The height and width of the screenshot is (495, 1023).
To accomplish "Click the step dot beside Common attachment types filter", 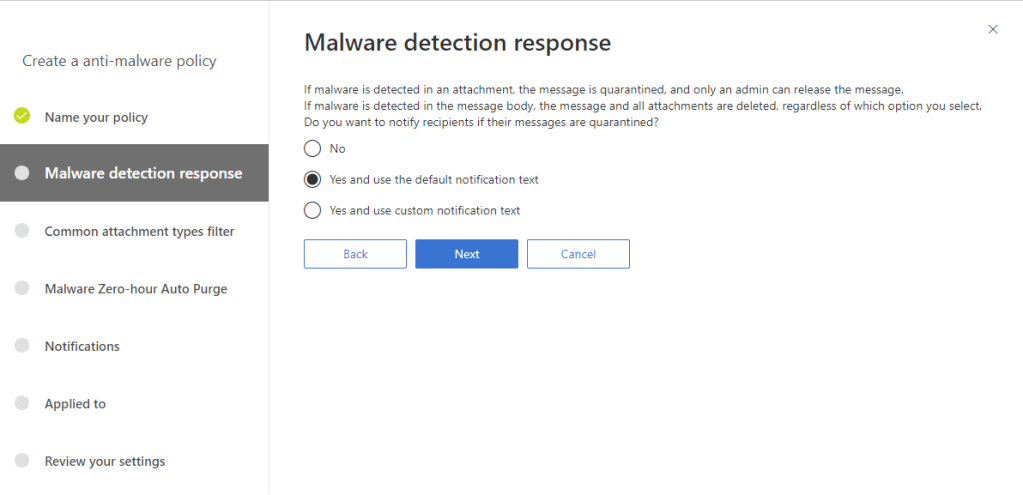I will click(22, 231).
